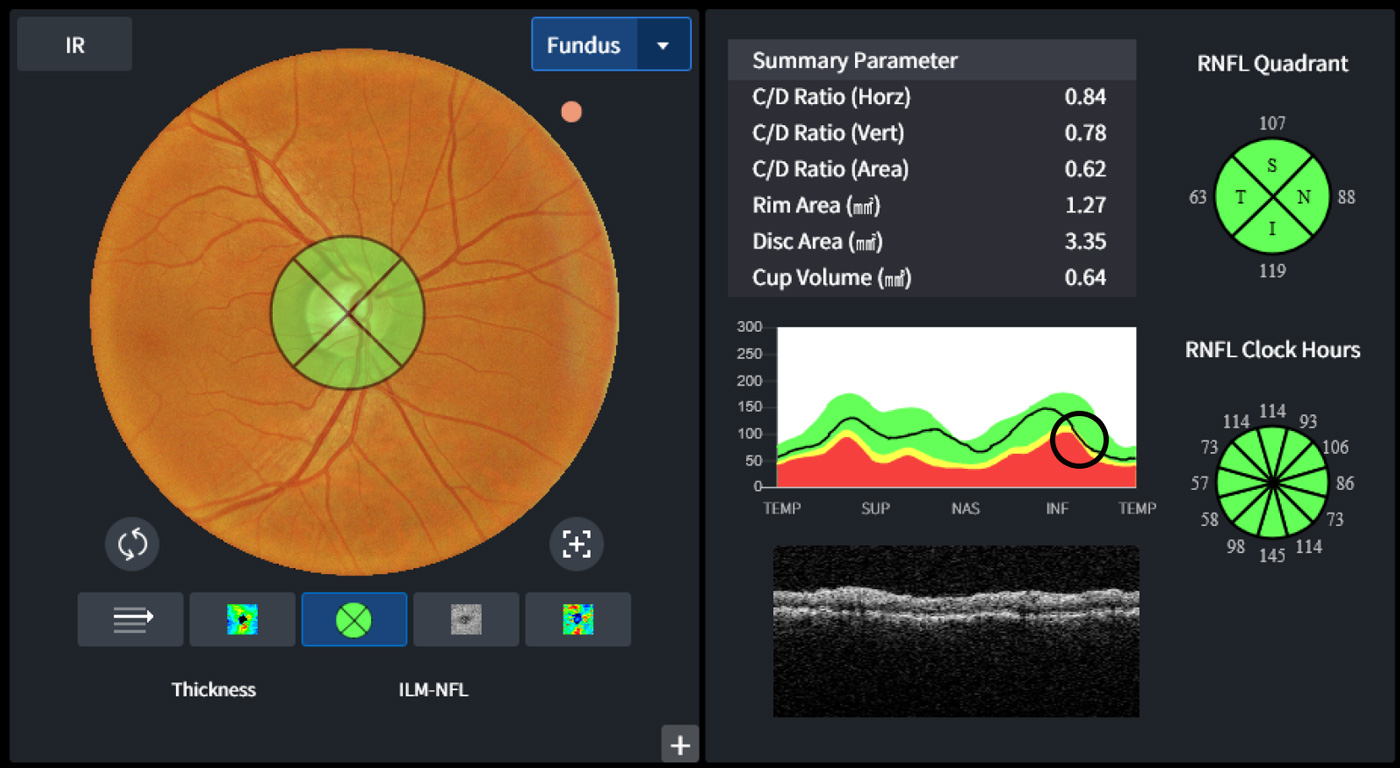Click the SUP label on graph axis

875,509
